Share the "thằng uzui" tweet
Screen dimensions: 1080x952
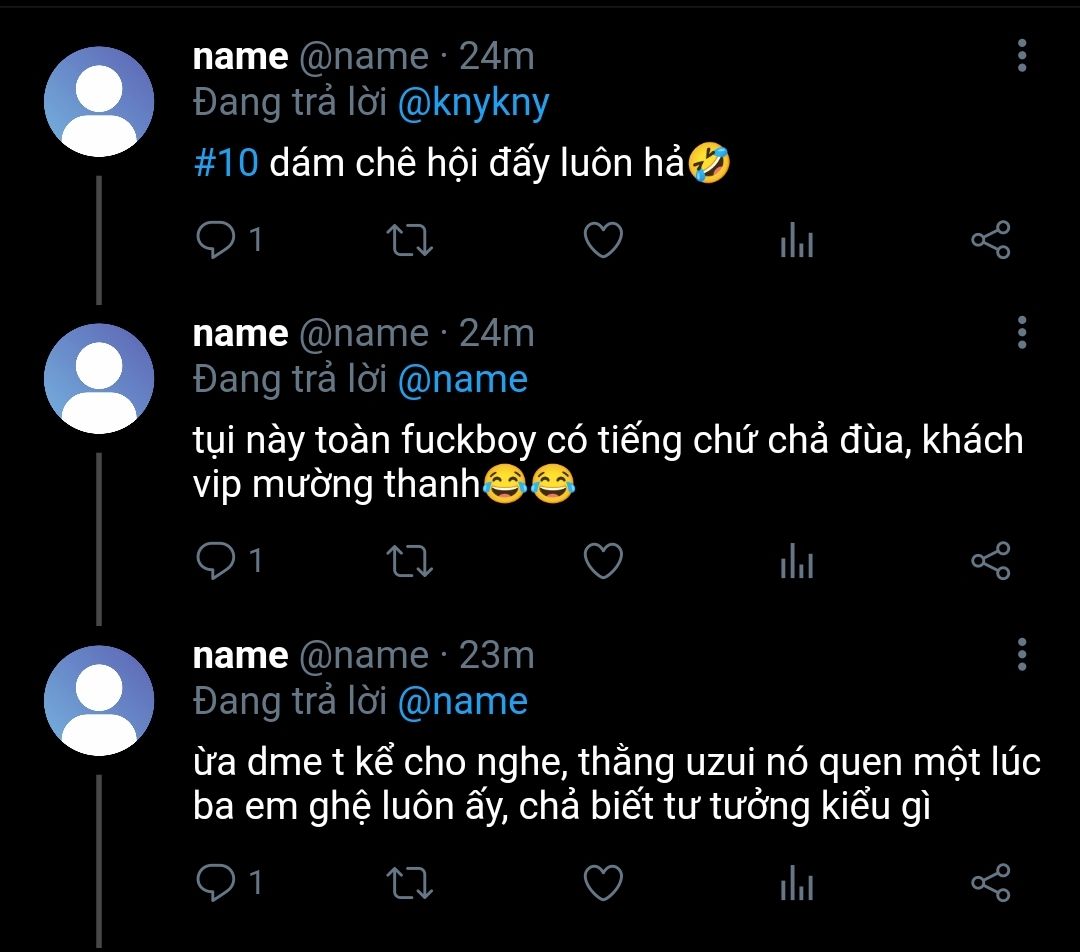pos(991,883)
